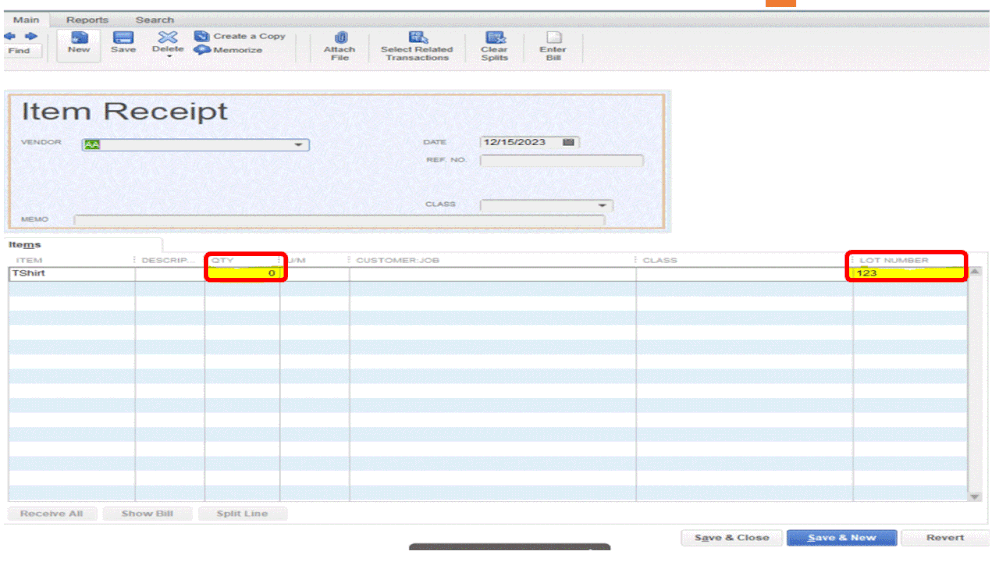Switch to the Reports tab
Viewport: 999px width, 562px height.
coord(87,20)
